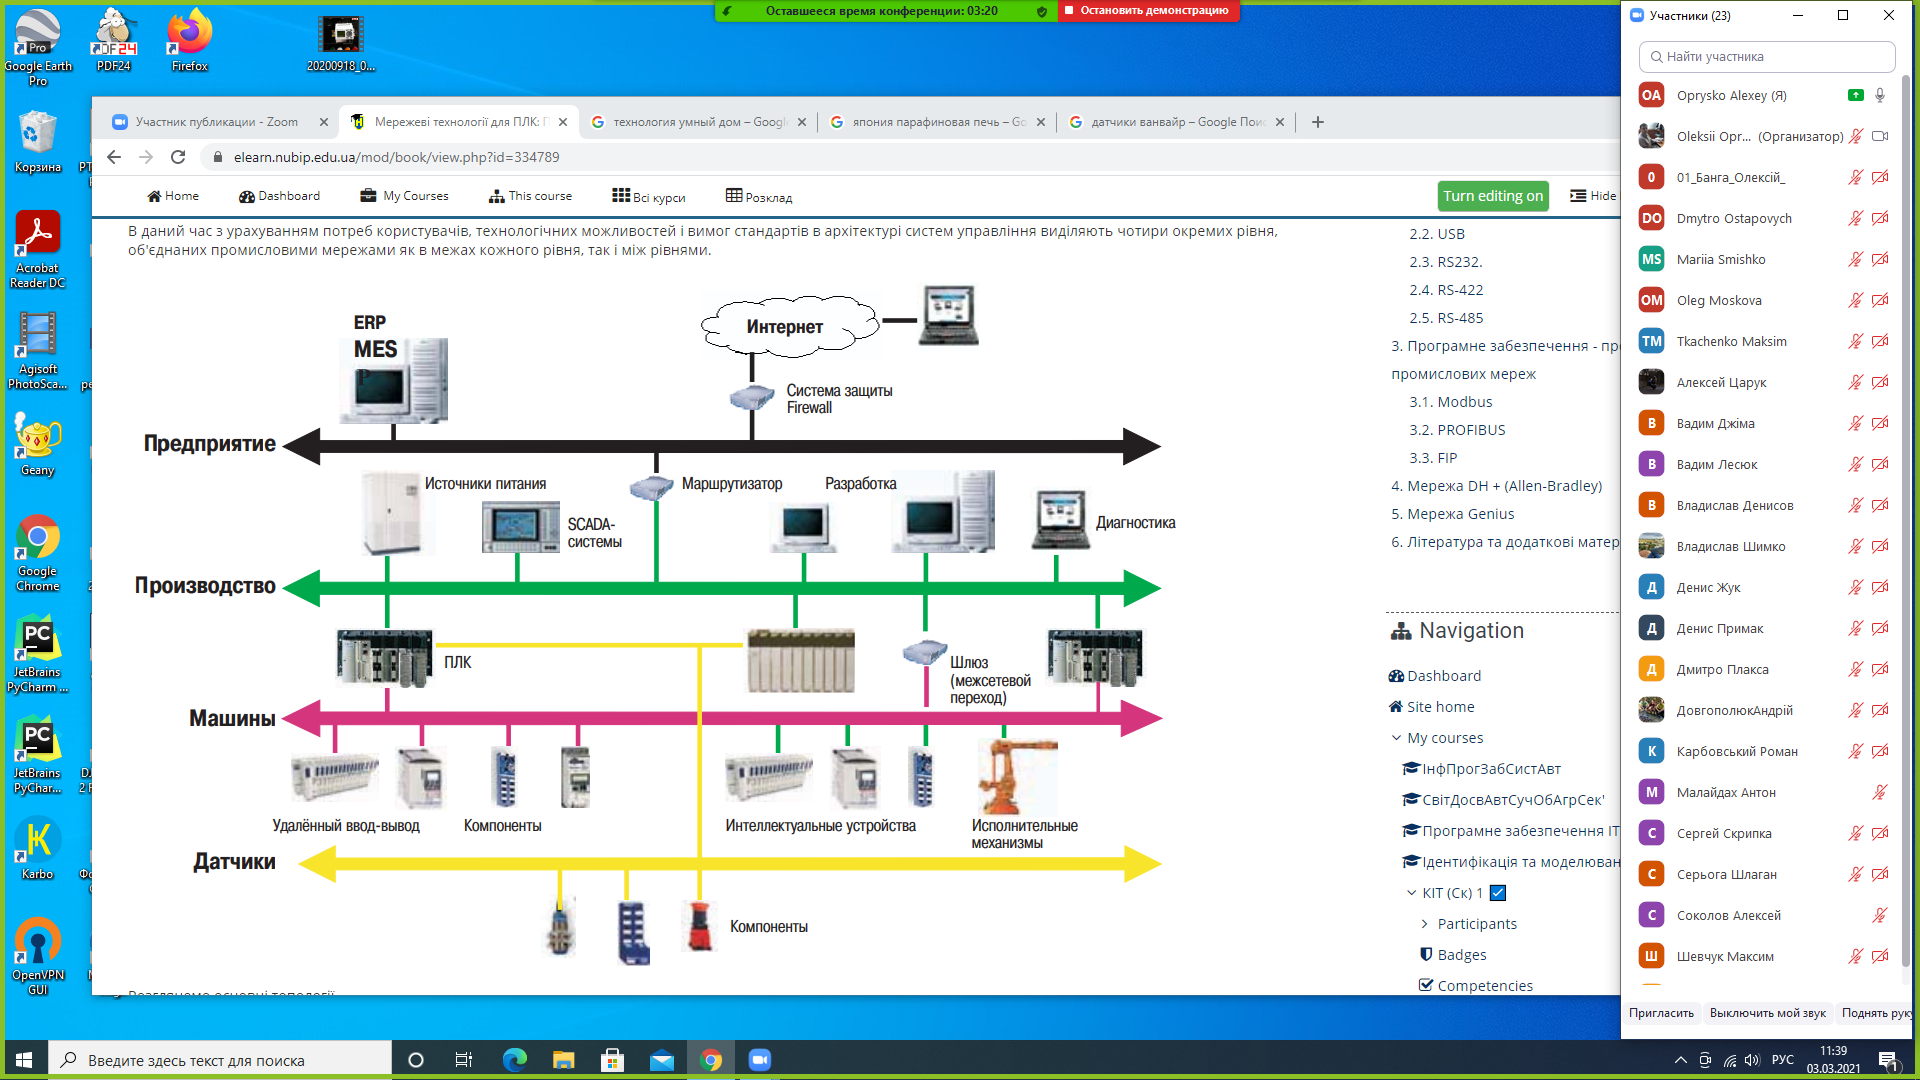Screen dimensions: 1920x1080
Task: Open Google Earth Pro desktop shortcut
Action: tap(38, 47)
